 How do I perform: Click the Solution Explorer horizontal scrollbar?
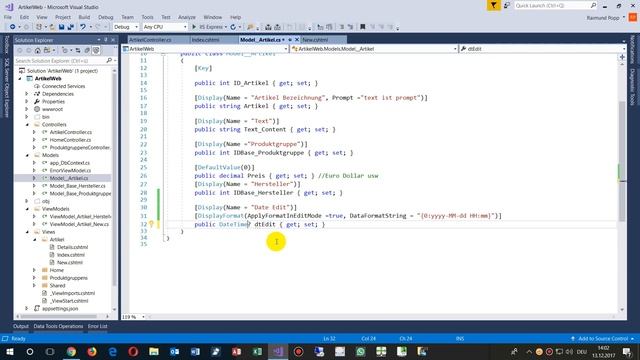pos(59,316)
